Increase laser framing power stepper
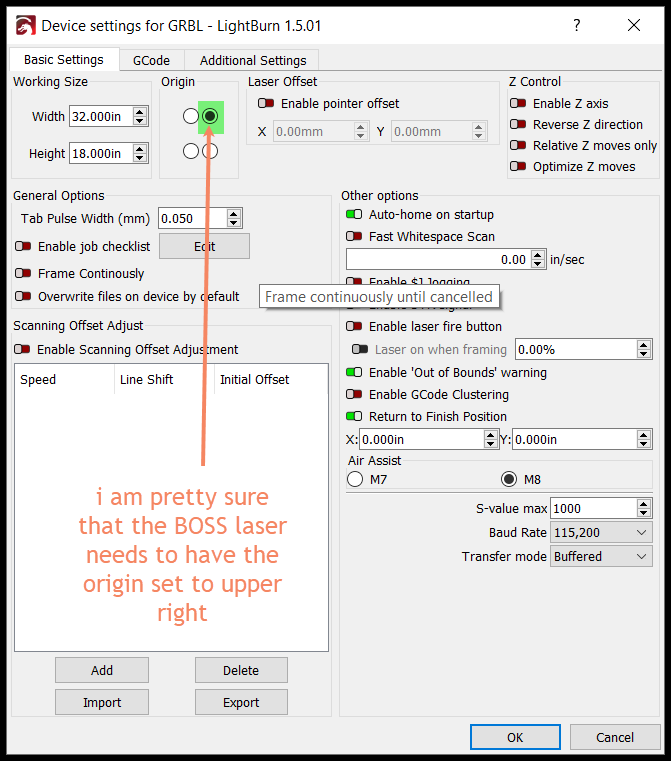The width and height of the screenshot is (671, 761). 644,345
